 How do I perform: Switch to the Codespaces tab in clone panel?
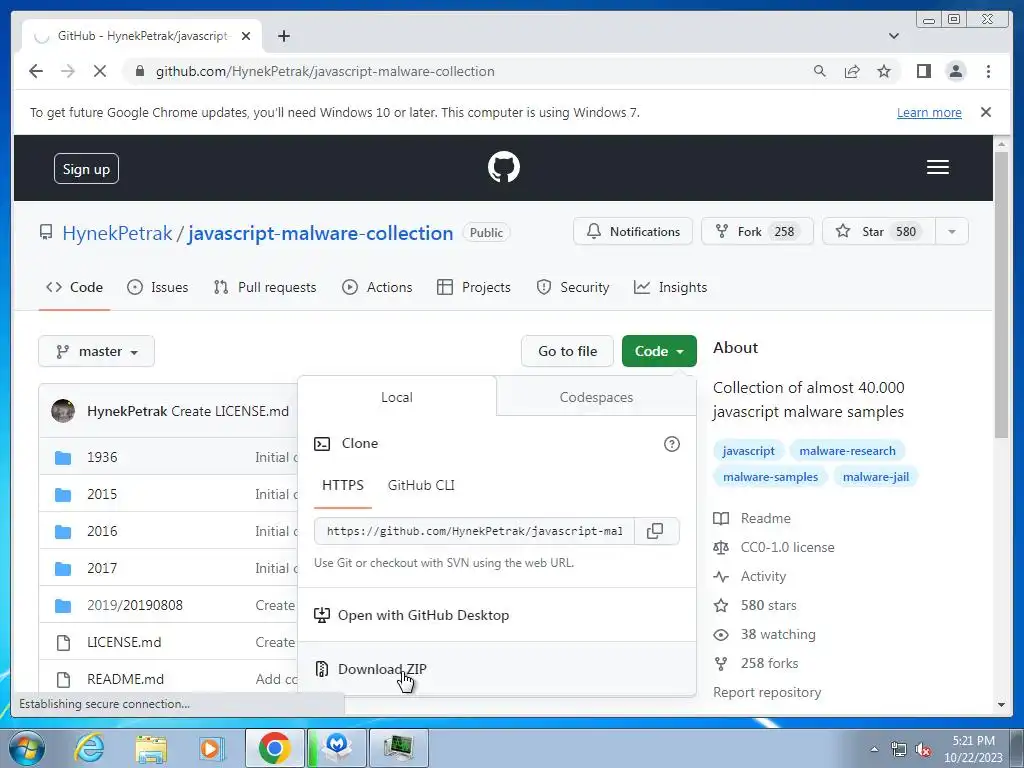pos(596,397)
